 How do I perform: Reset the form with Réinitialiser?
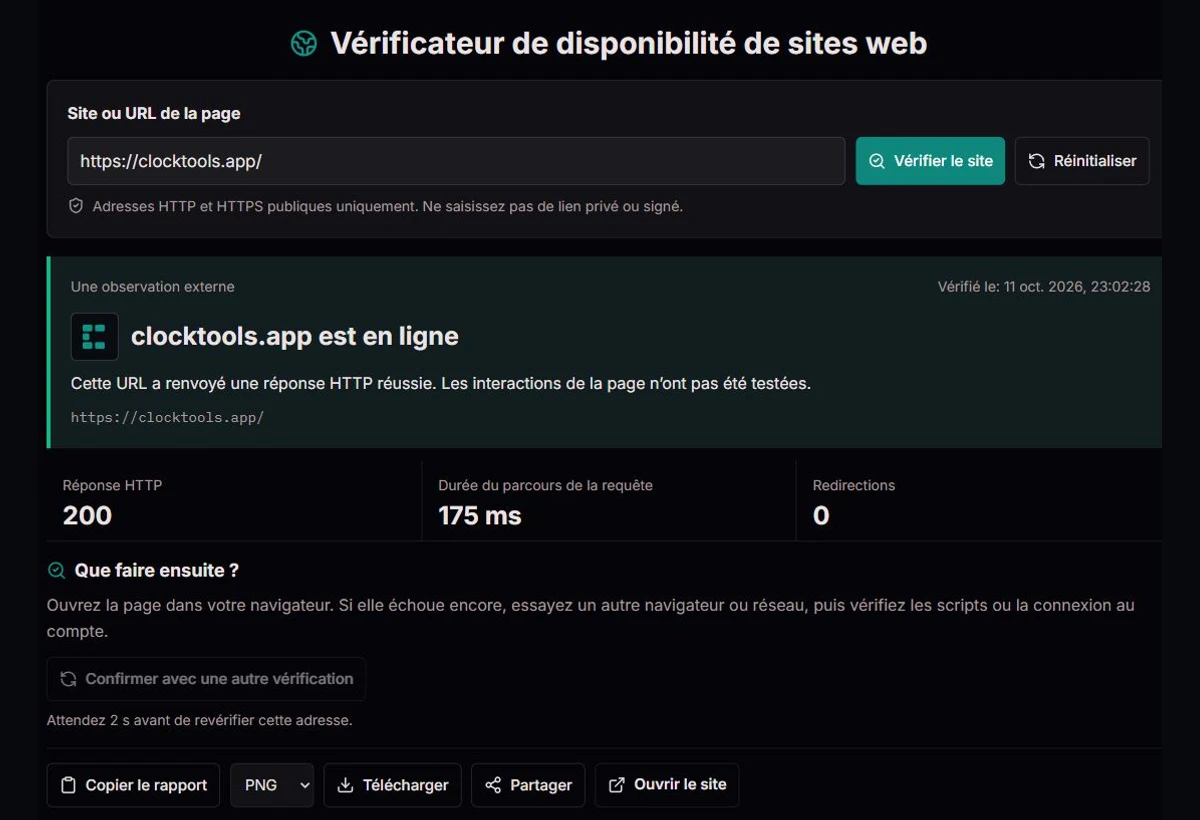[x=1082, y=161]
